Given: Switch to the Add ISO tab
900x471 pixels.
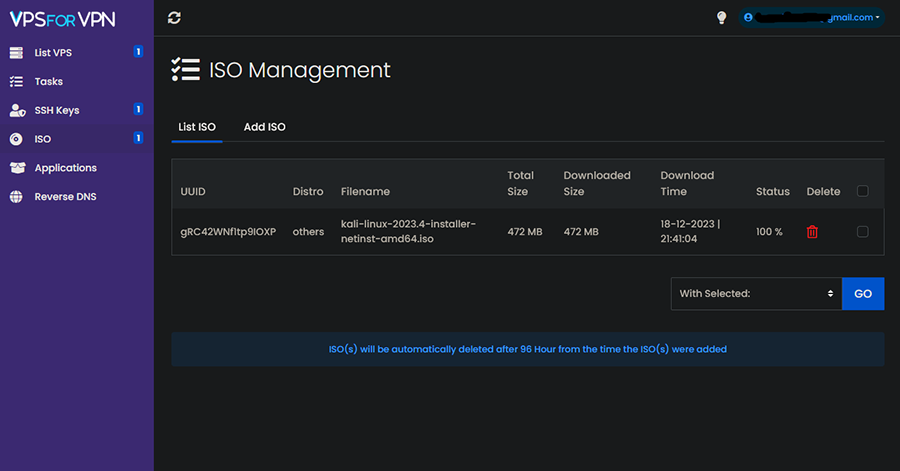Looking at the screenshot, I should pos(265,127).
